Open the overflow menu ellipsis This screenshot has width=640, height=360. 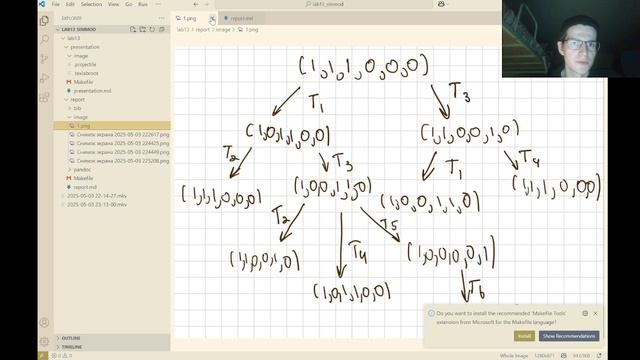pos(158,4)
